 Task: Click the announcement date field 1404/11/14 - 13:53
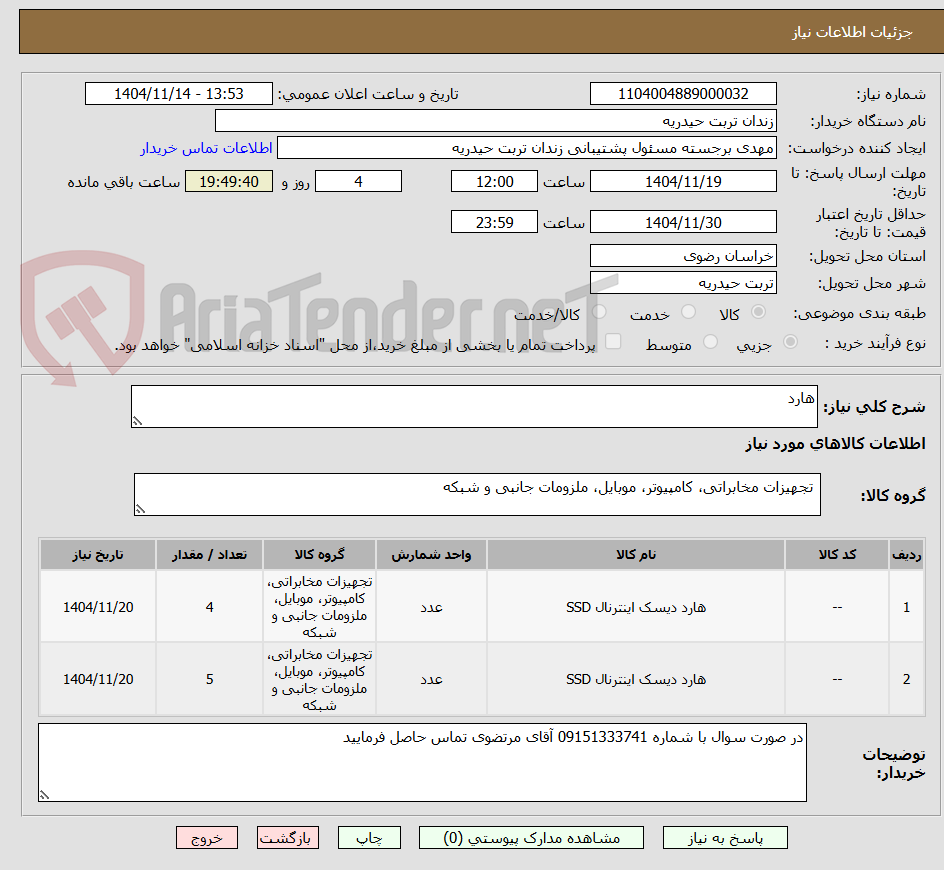[179, 94]
